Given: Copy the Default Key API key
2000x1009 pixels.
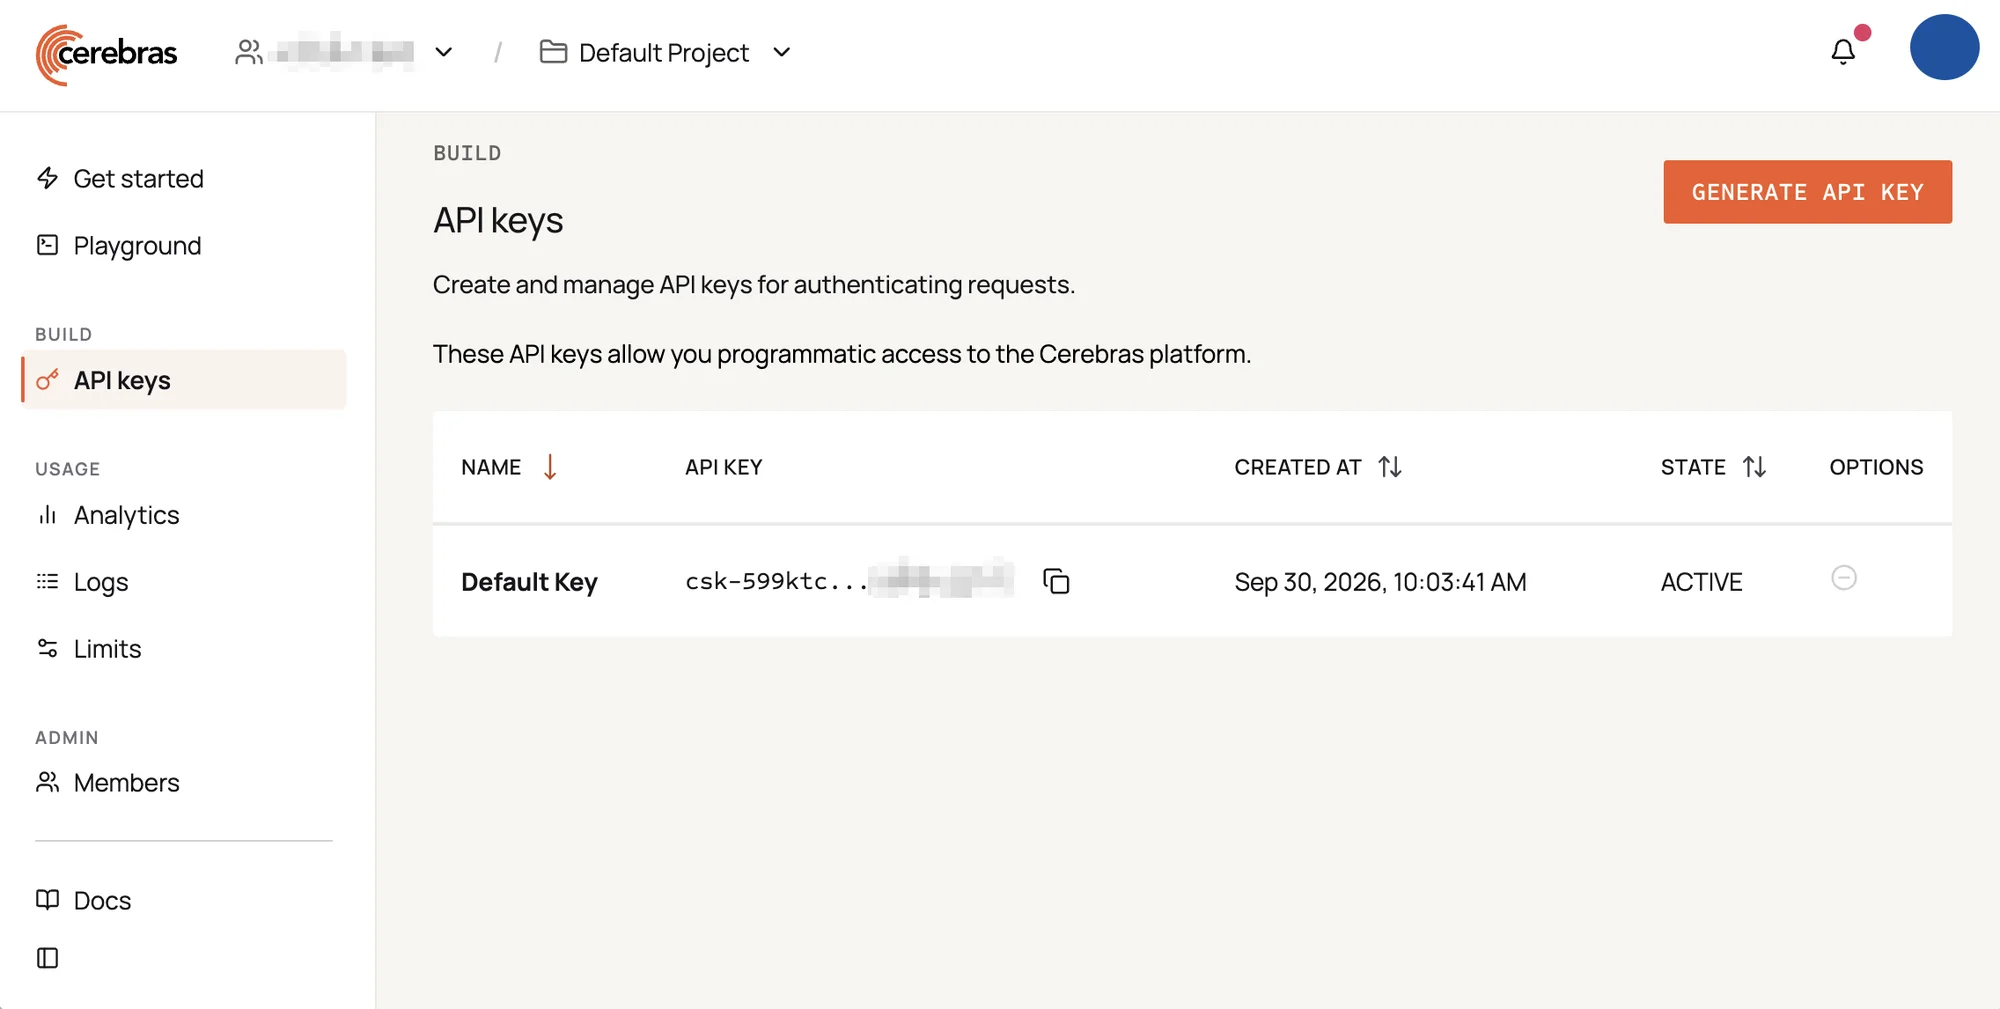Looking at the screenshot, I should tap(1056, 581).
